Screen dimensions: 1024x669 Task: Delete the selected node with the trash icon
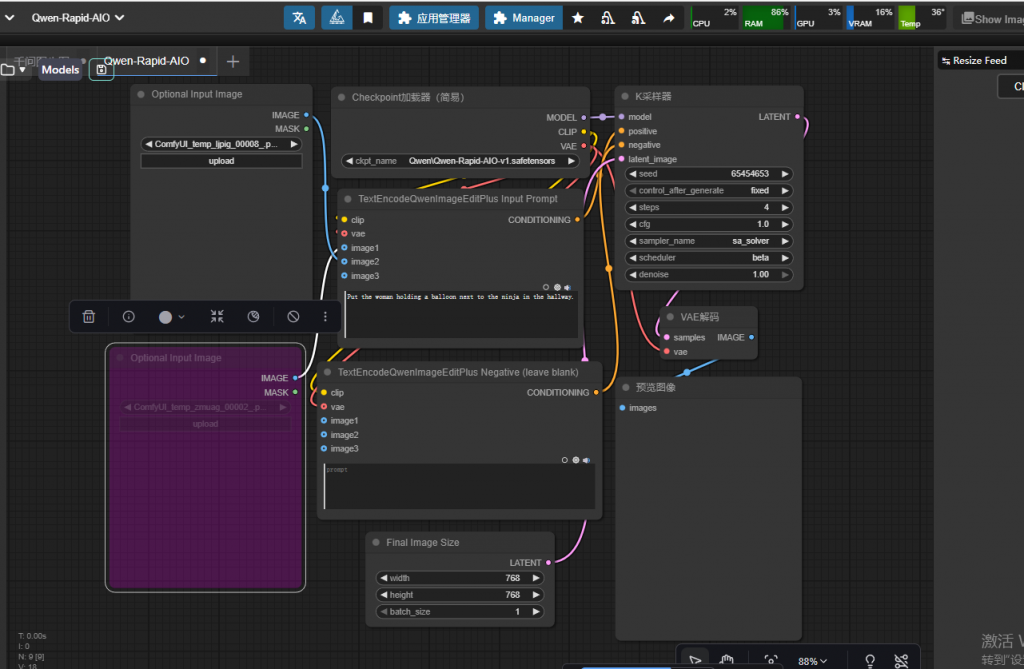click(x=89, y=316)
